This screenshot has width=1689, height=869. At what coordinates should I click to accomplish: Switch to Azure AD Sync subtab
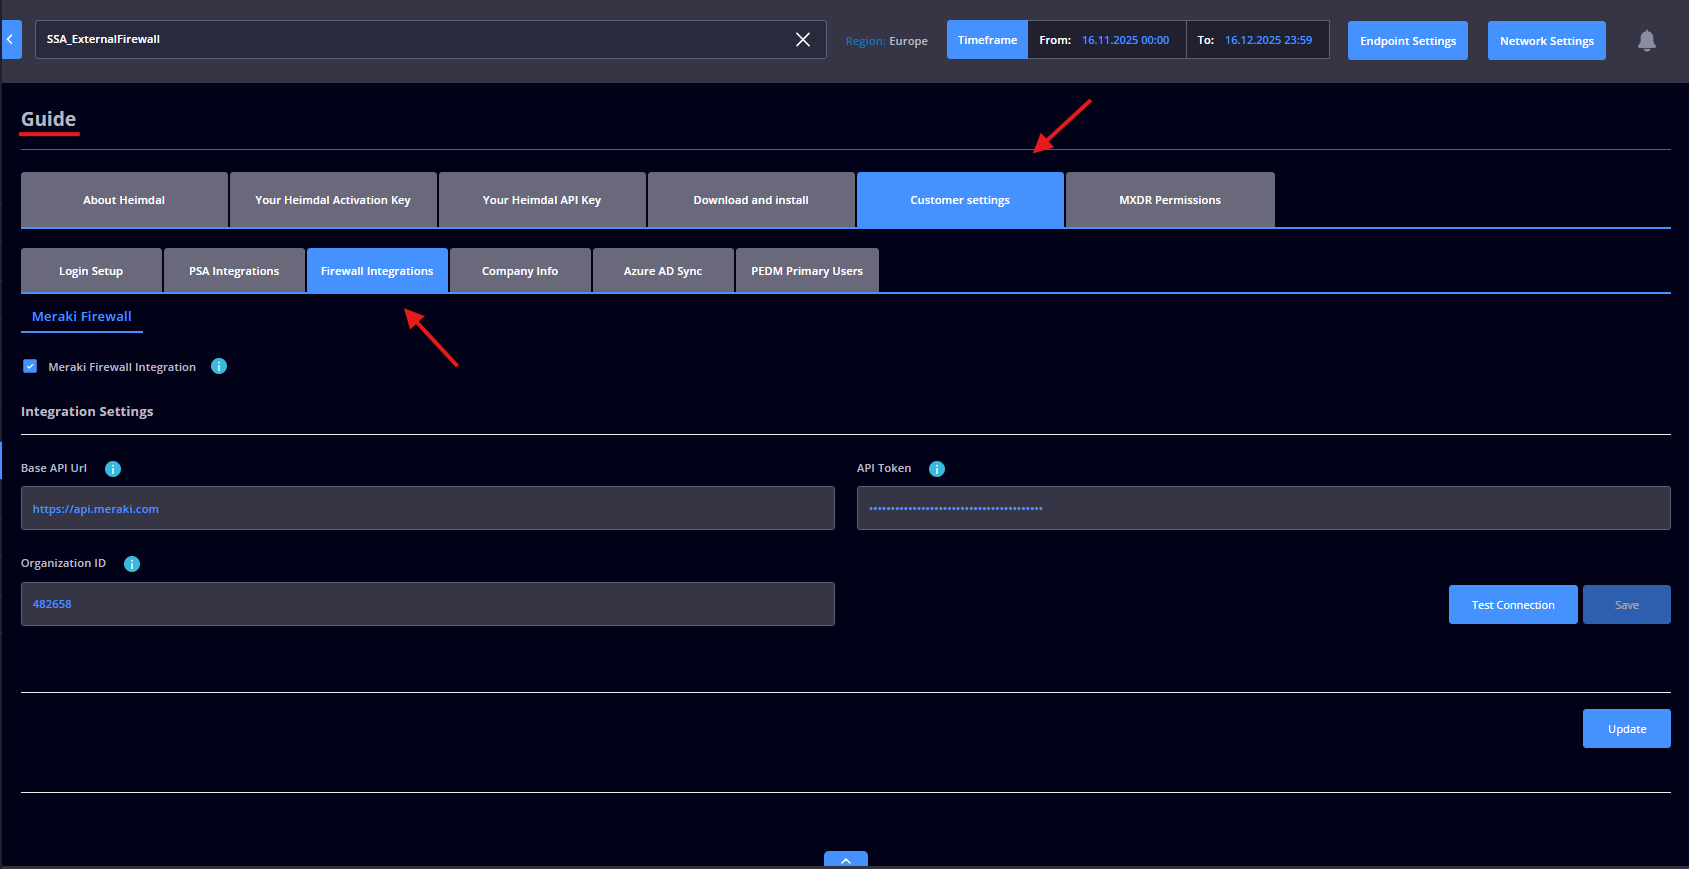663,271
